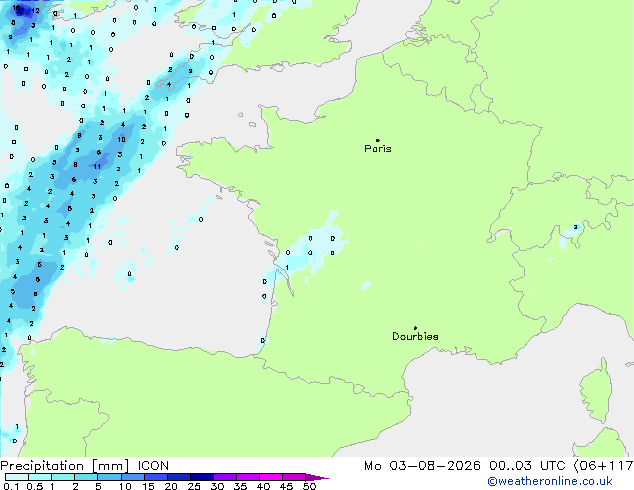Click the legend value label '25'
The height and width of the screenshot is (490, 634).
194,486
